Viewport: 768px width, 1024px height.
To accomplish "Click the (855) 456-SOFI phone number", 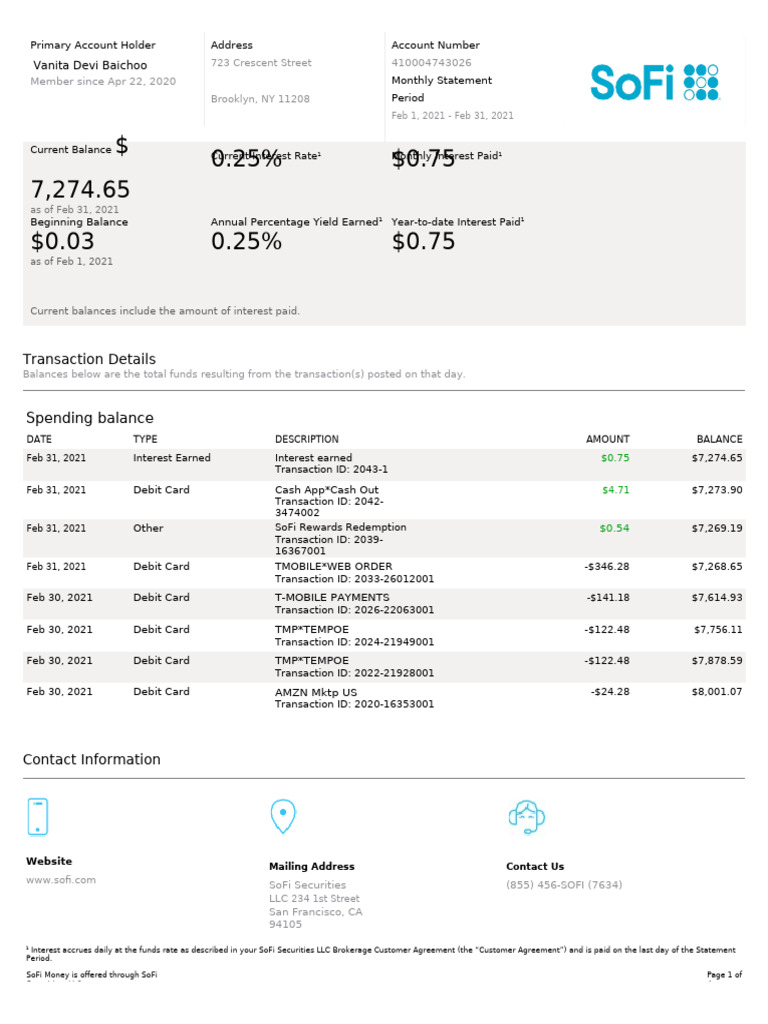I will click(x=564, y=885).
